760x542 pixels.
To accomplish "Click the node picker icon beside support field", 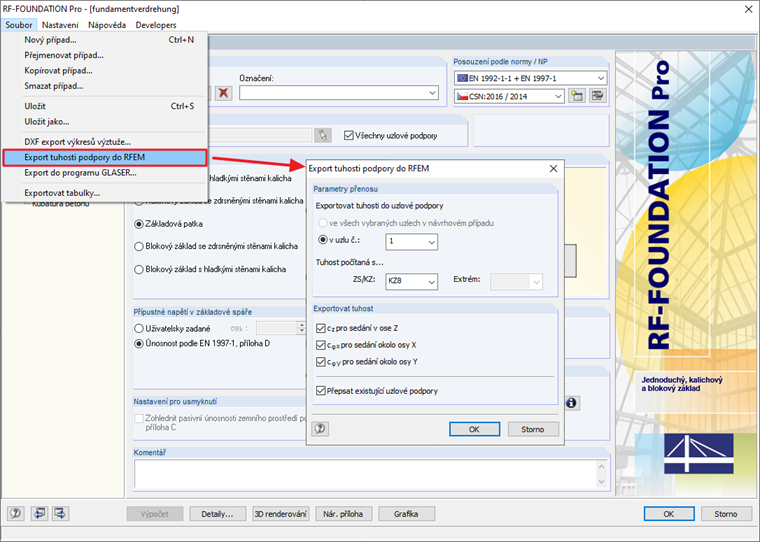I will coord(322,135).
